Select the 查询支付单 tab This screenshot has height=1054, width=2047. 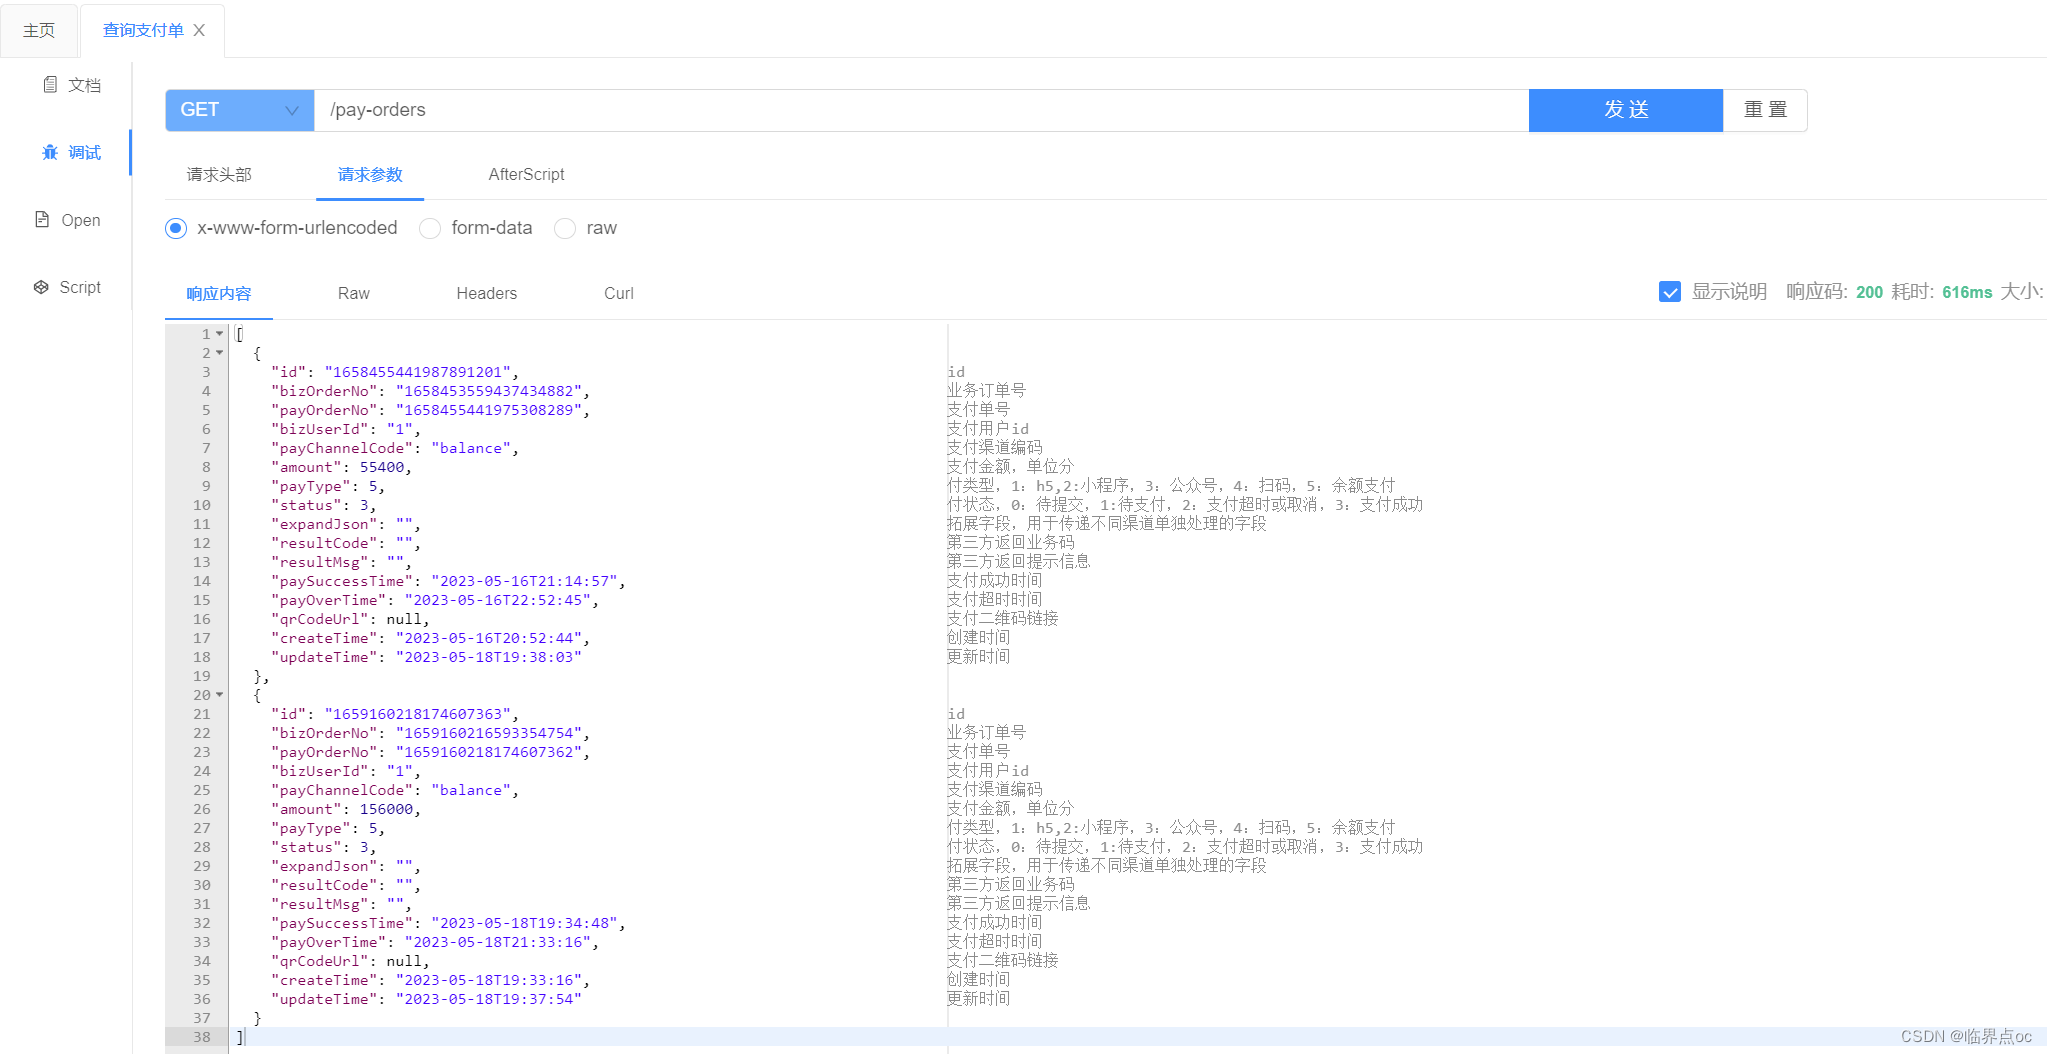point(143,30)
